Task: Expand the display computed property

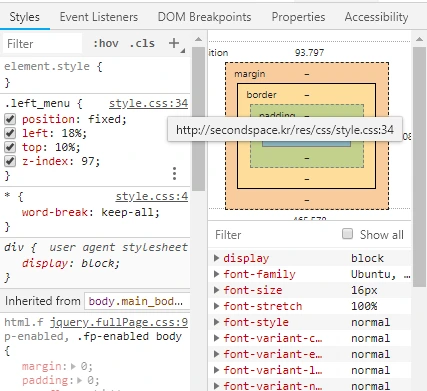Action: pyautogui.click(x=216, y=258)
